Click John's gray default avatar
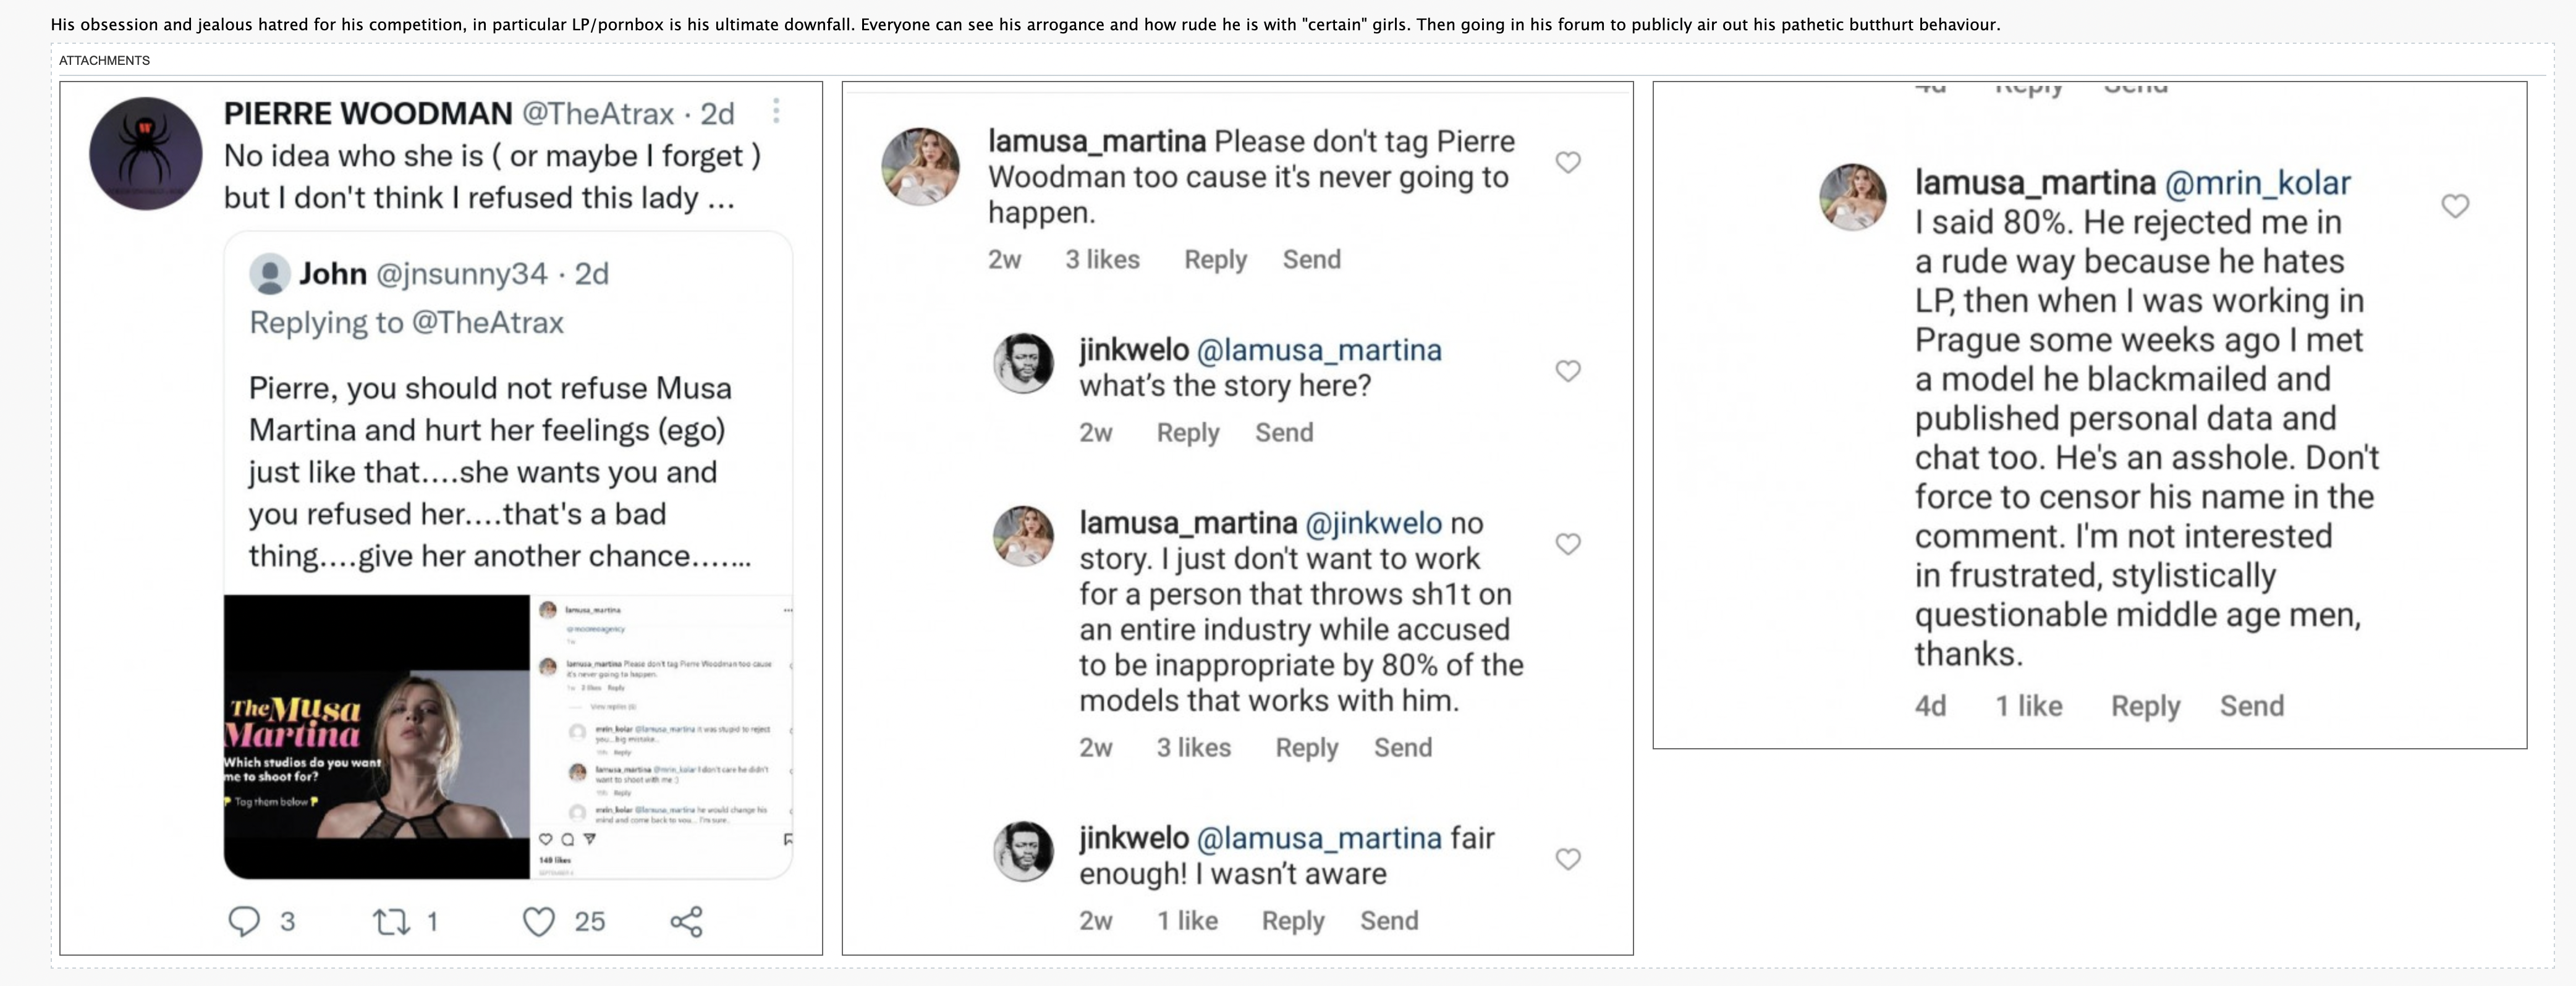The height and width of the screenshot is (986, 2576). click(269, 273)
